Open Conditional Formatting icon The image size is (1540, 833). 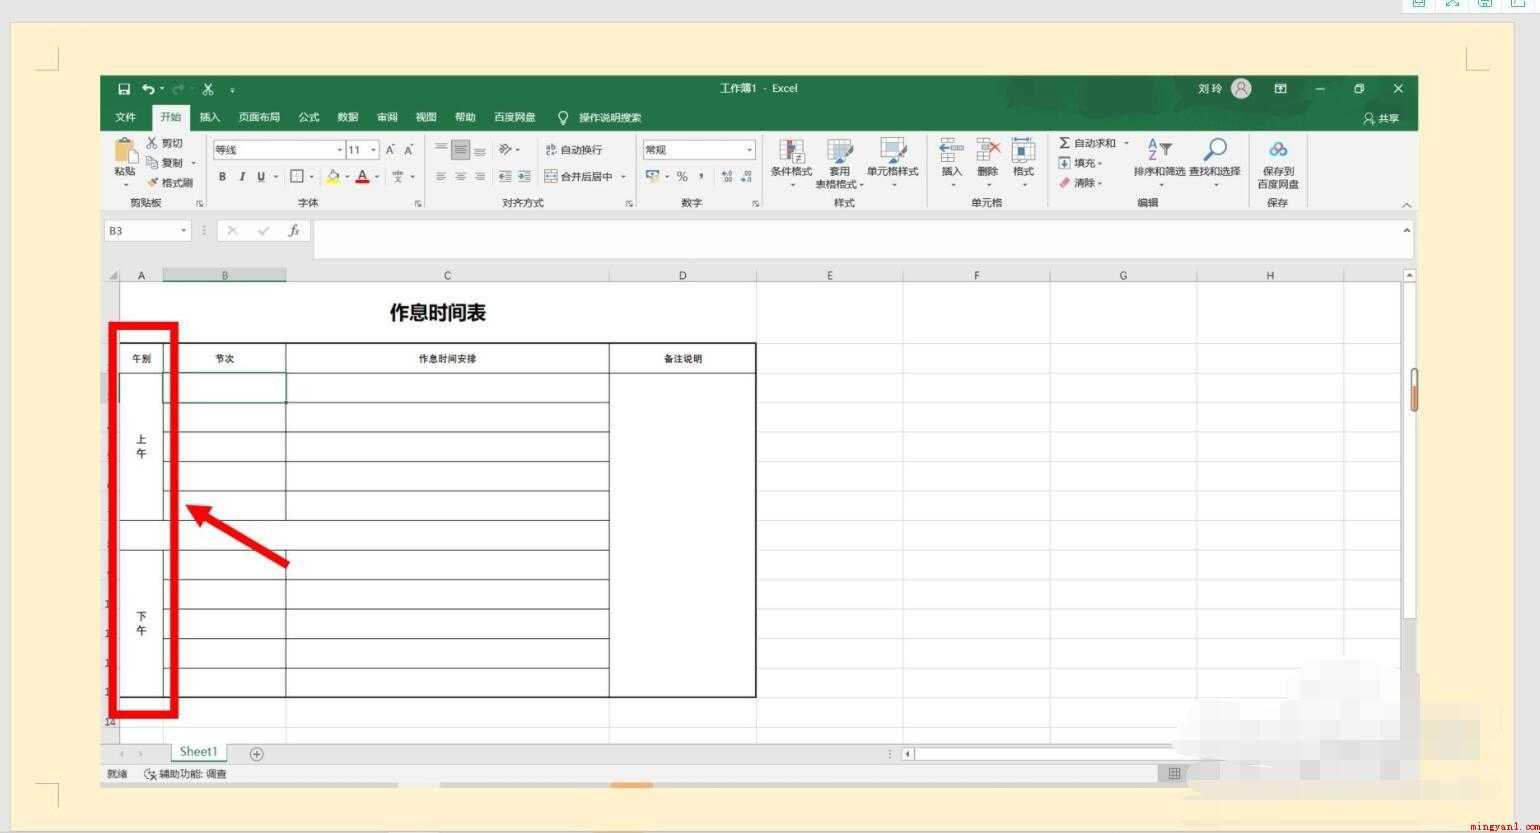791,151
